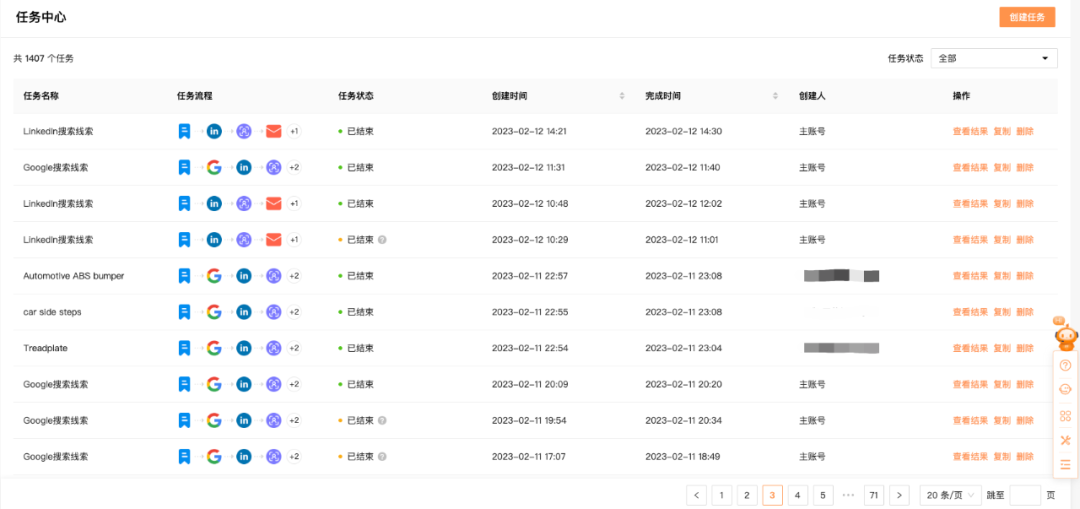This screenshot has height=509, width=1080.
Task: Go to page 4 in pagination
Action: (797, 495)
